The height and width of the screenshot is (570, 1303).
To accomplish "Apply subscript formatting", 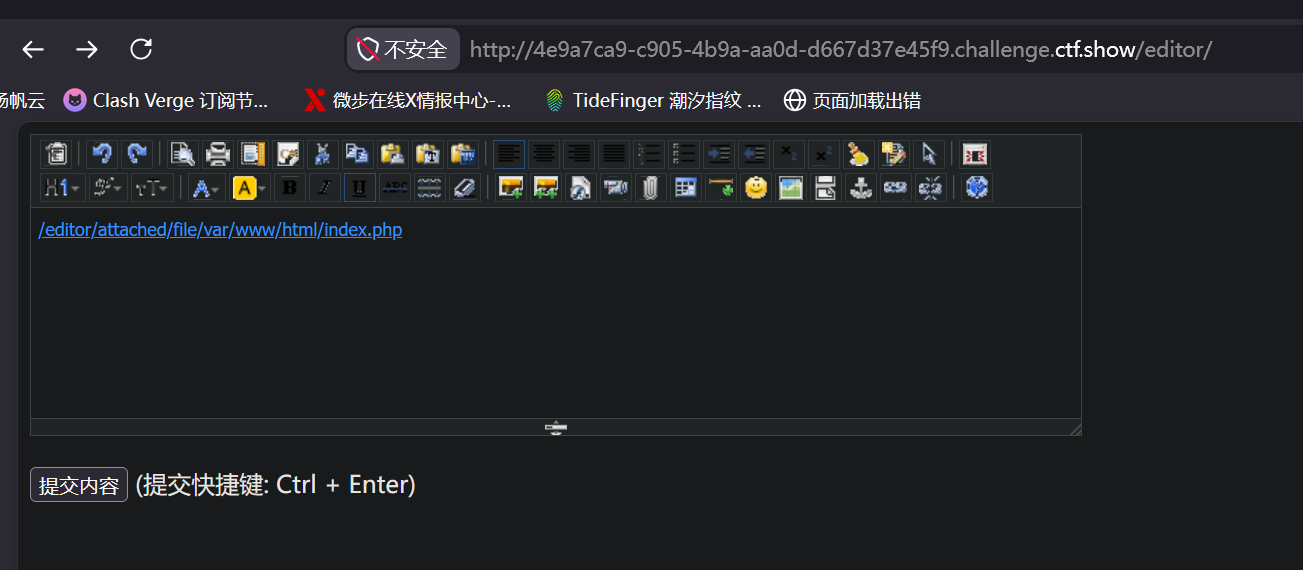I will 788,154.
